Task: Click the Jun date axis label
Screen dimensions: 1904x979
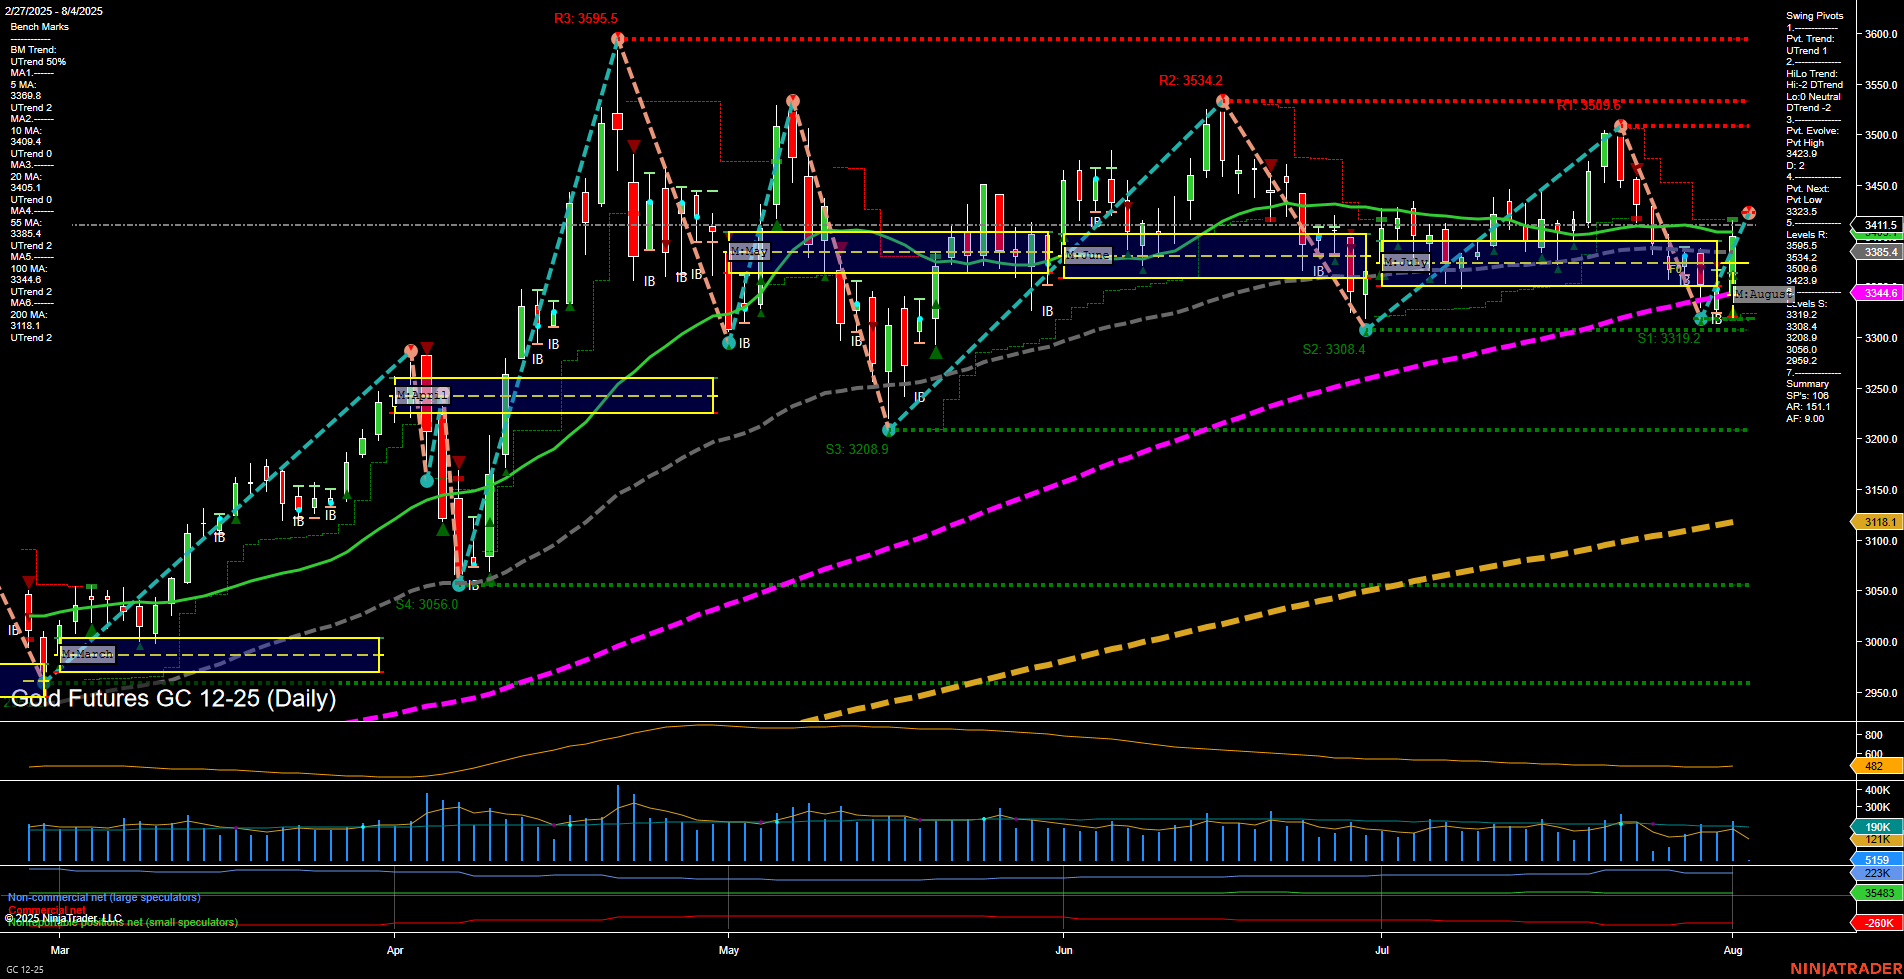Action: pos(1064,950)
